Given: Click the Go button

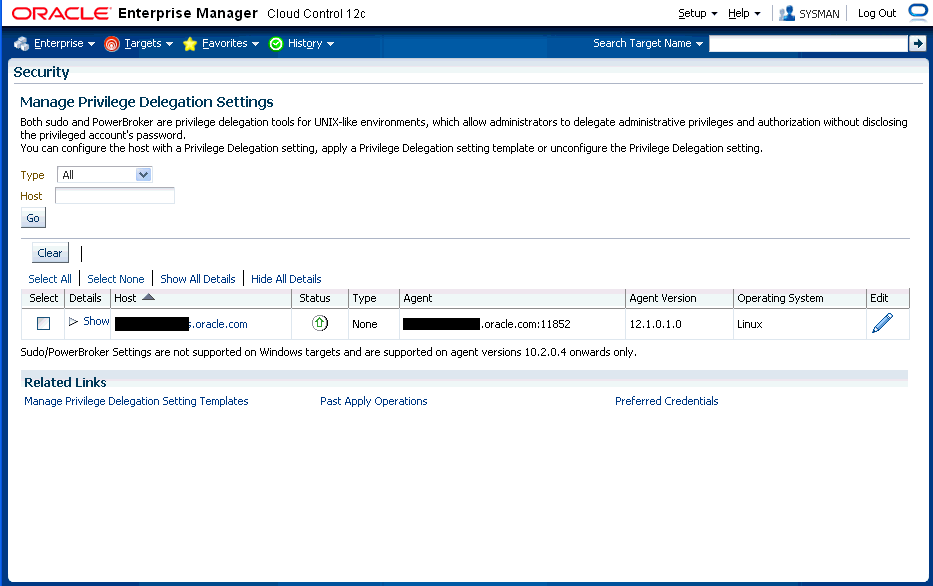Looking at the screenshot, I should [x=33, y=218].
